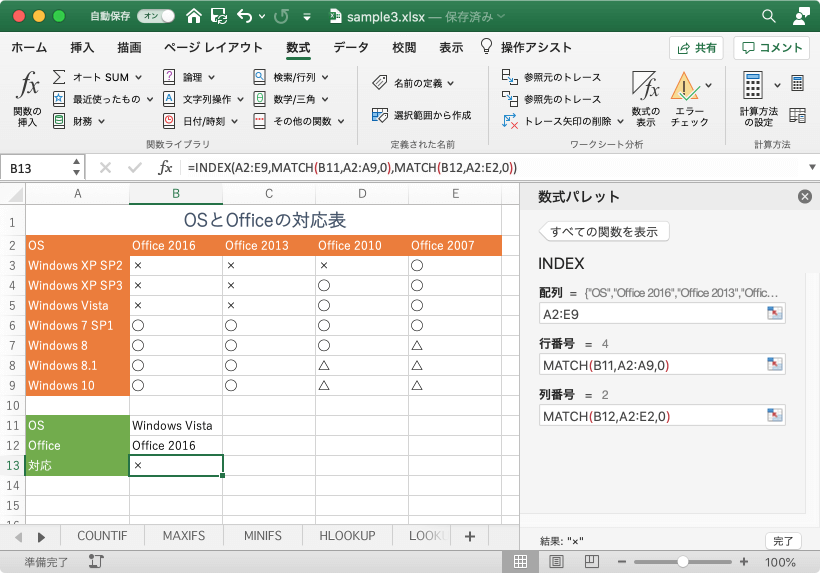The width and height of the screenshot is (820, 573).
Task: Click the zoom out minus button
Action: coord(621,562)
